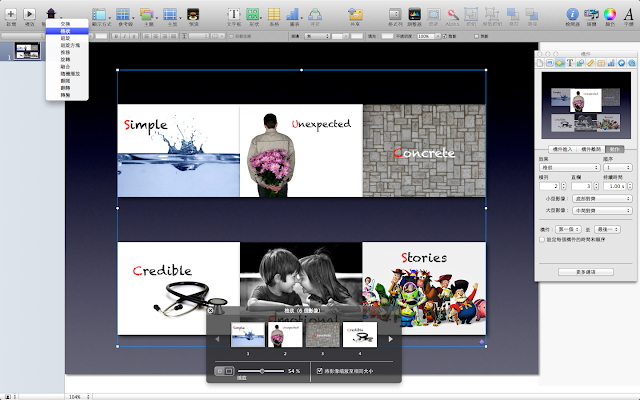Viewport: 640px width, 400px height.
Task: Click the Smart Builds magic hat icon
Action: point(51,13)
